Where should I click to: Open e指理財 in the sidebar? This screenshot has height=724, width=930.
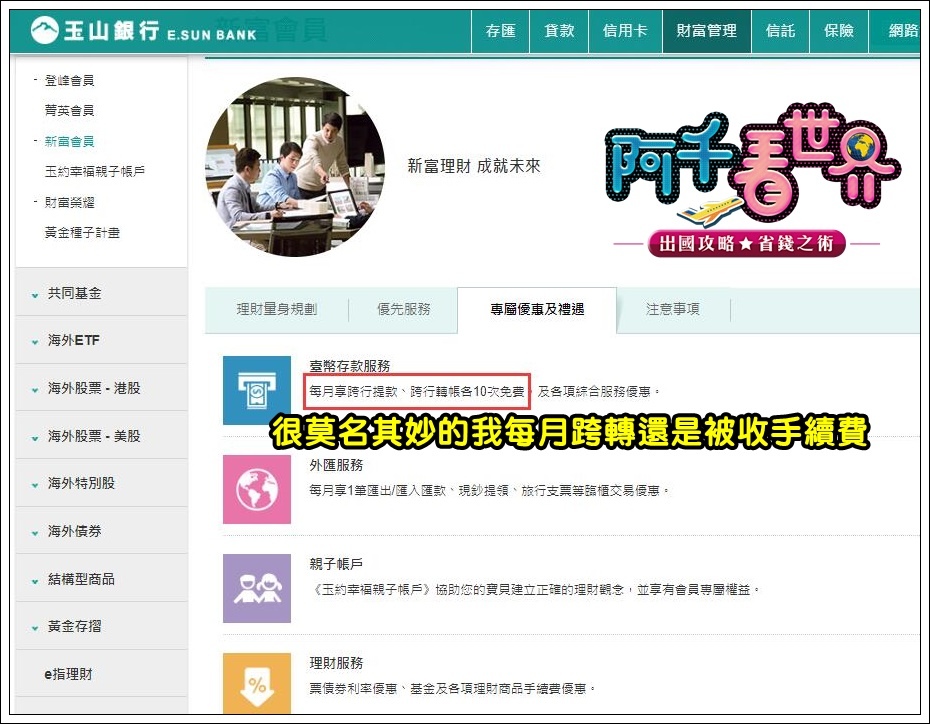[x=101, y=674]
